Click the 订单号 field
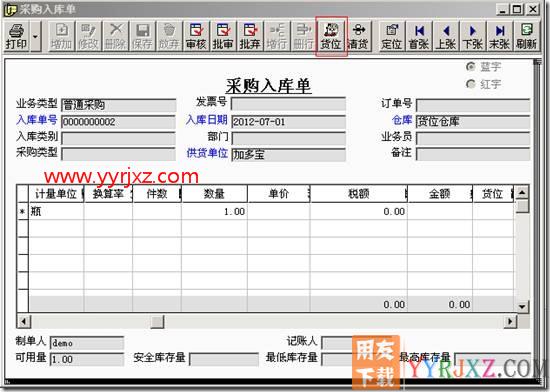The height and width of the screenshot is (392, 550). [473, 105]
